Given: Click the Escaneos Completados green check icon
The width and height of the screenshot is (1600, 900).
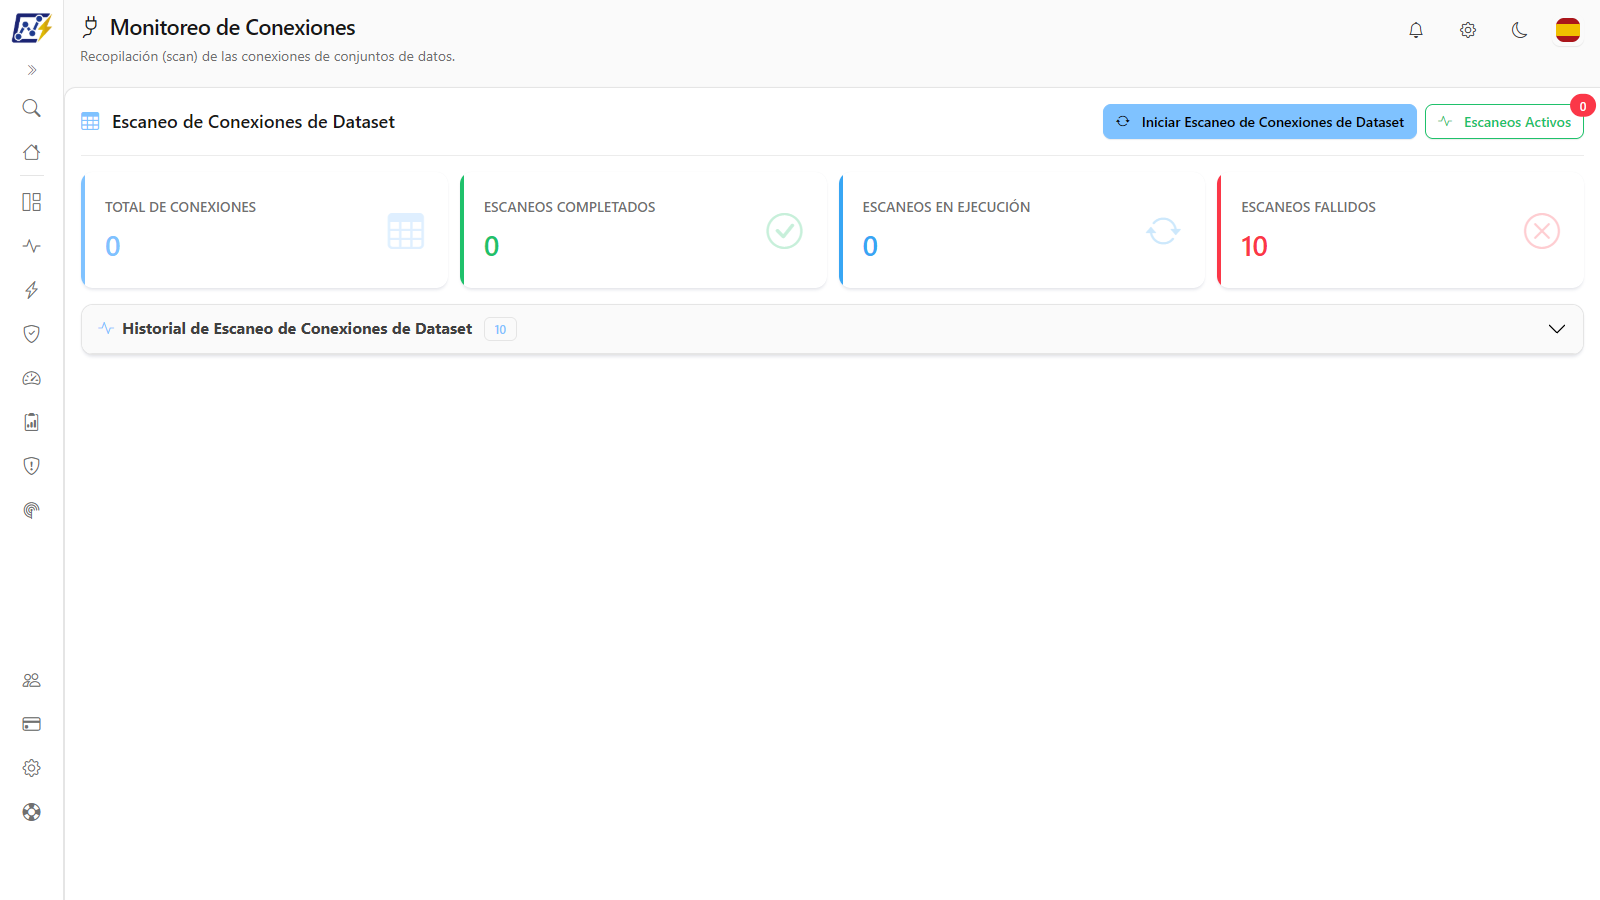Looking at the screenshot, I should coord(785,231).
